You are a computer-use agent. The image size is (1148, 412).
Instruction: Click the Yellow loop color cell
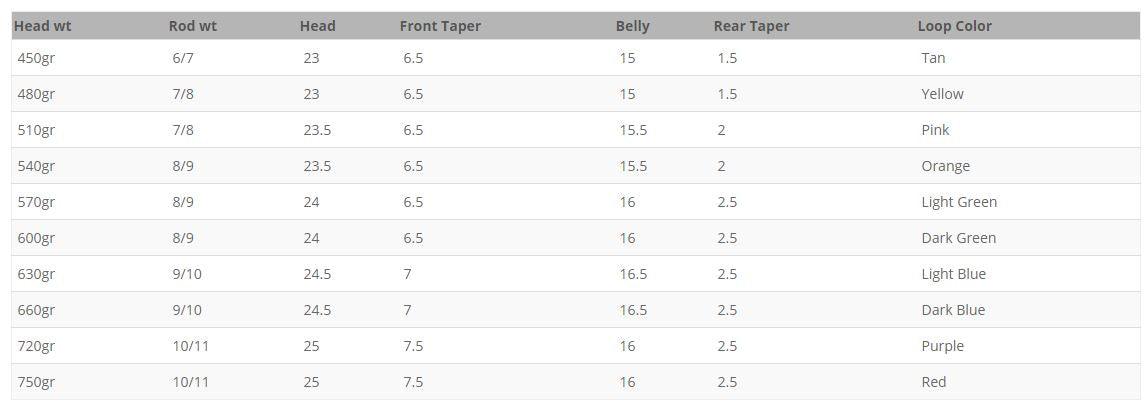[x=942, y=94]
